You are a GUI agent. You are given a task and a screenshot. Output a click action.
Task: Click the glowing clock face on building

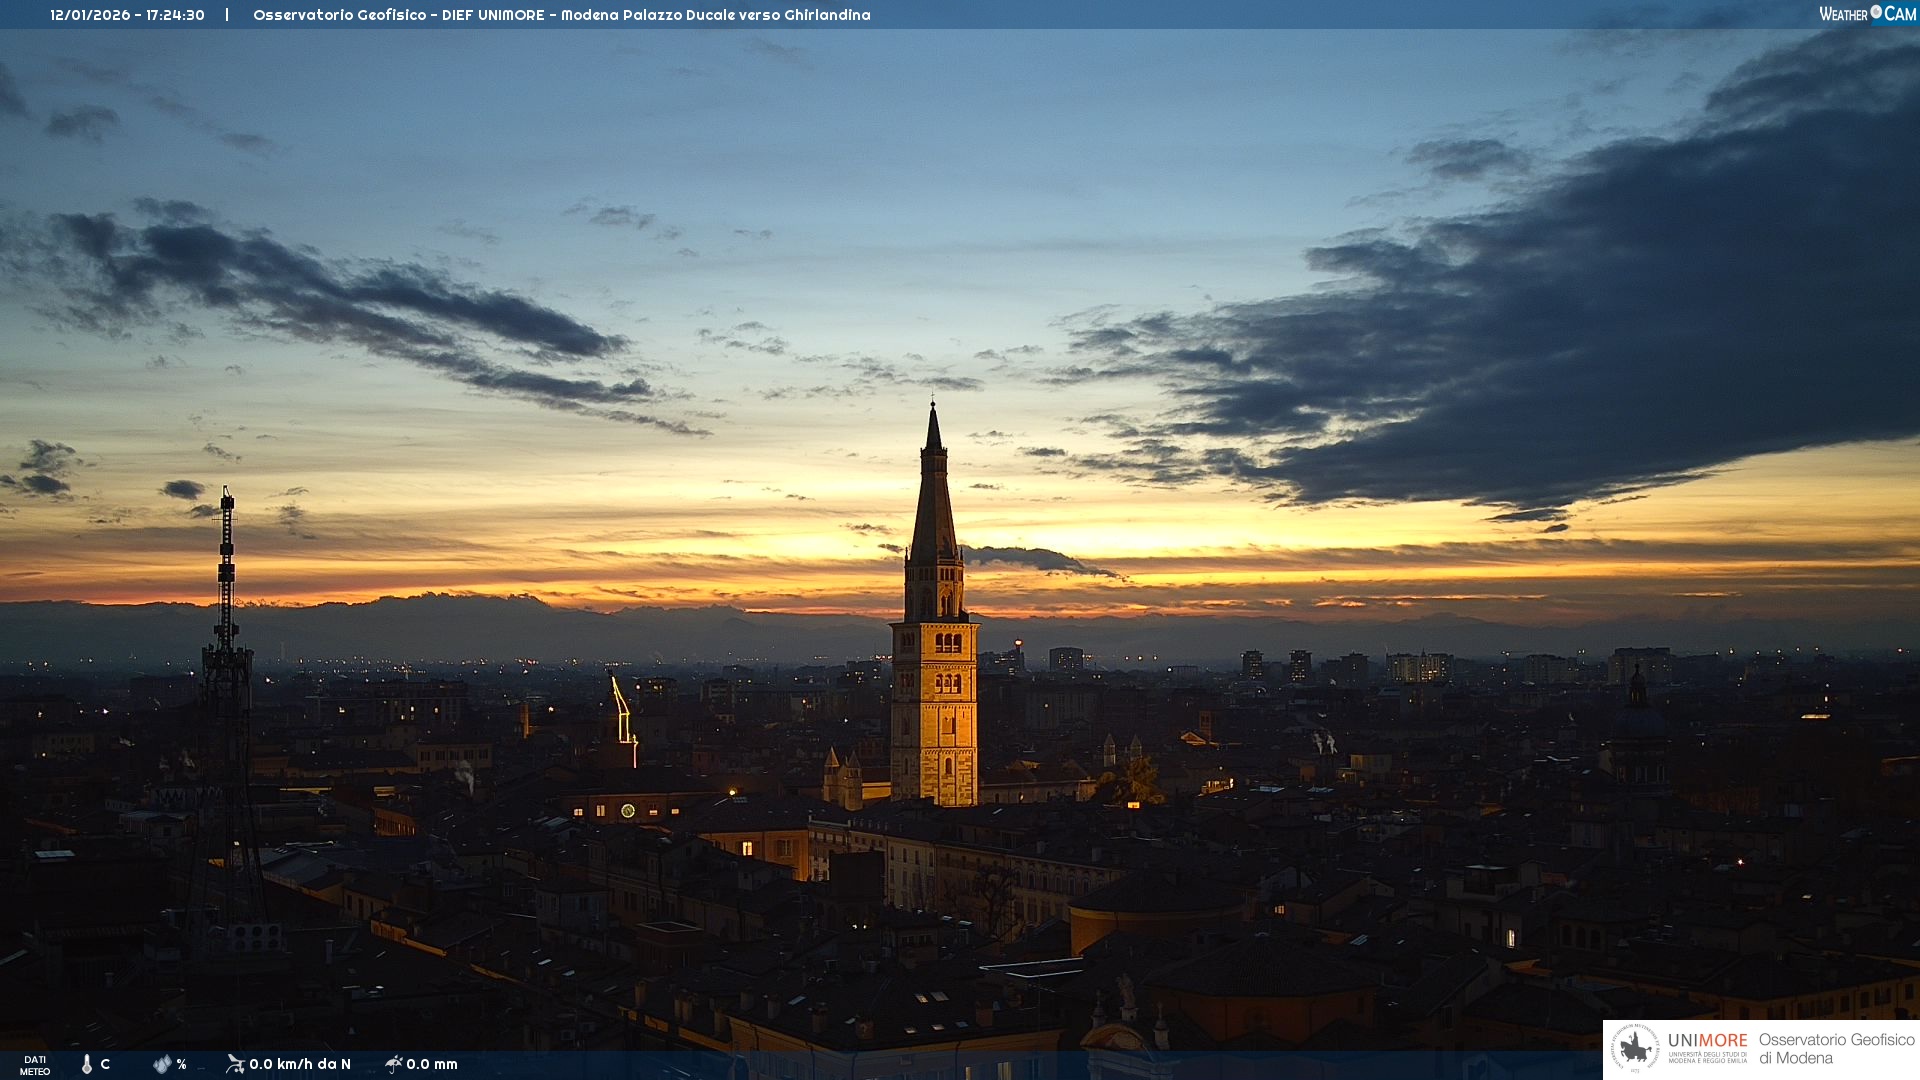click(x=628, y=811)
